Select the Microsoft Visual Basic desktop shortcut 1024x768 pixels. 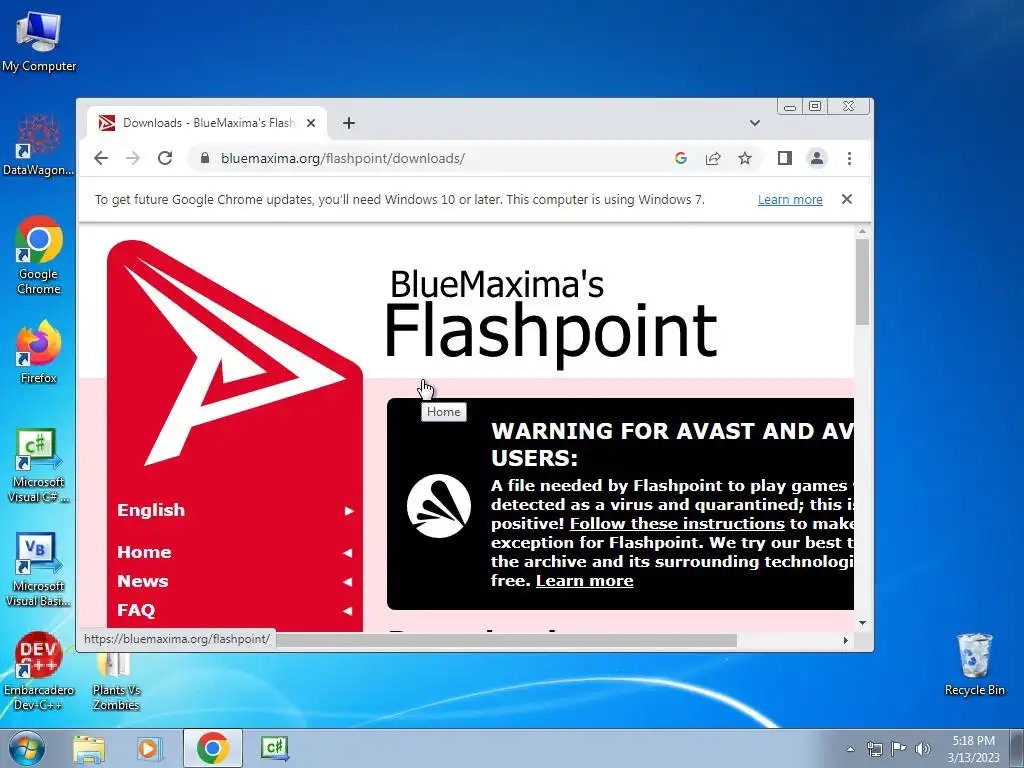click(39, 569)
